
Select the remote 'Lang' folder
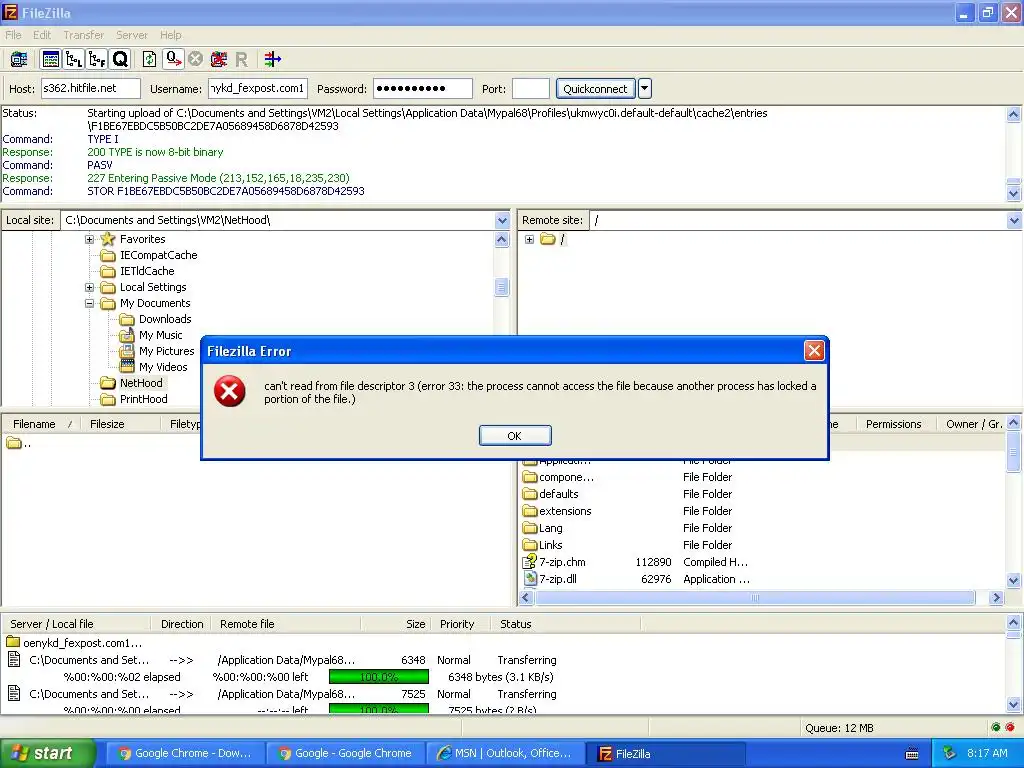550,528
